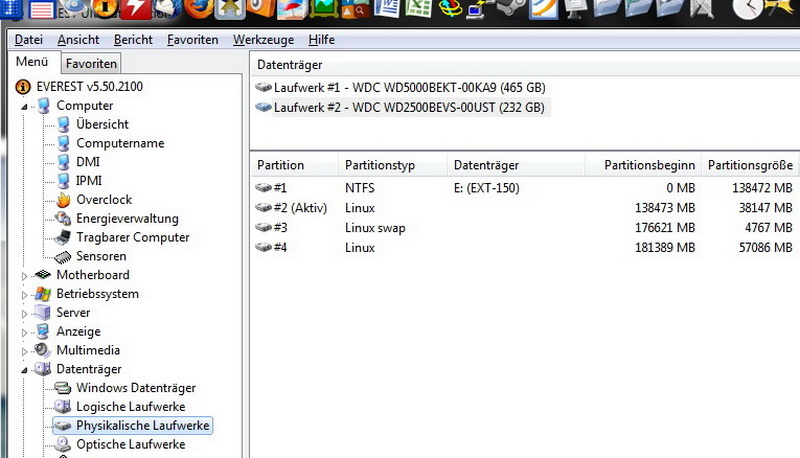The image size is (800, 458).
Task: Open the Excel icon in top dock
Action: click(x=418, y=11)
